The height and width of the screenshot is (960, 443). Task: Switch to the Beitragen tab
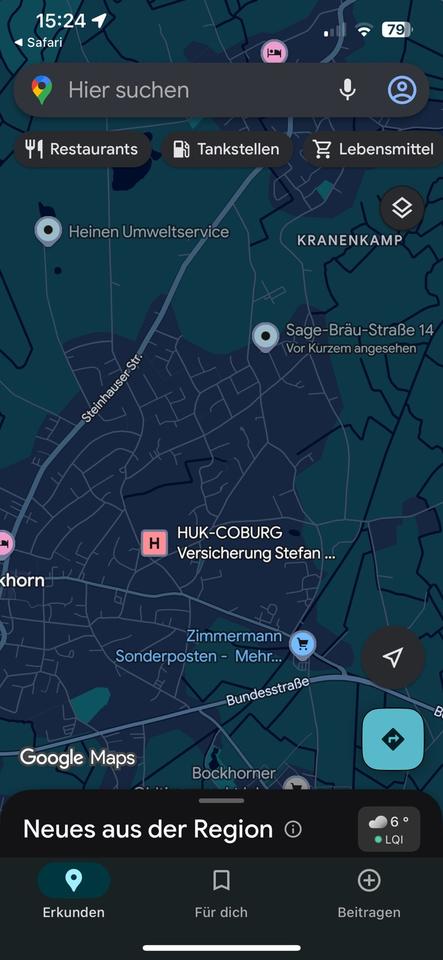pos(369,895)
